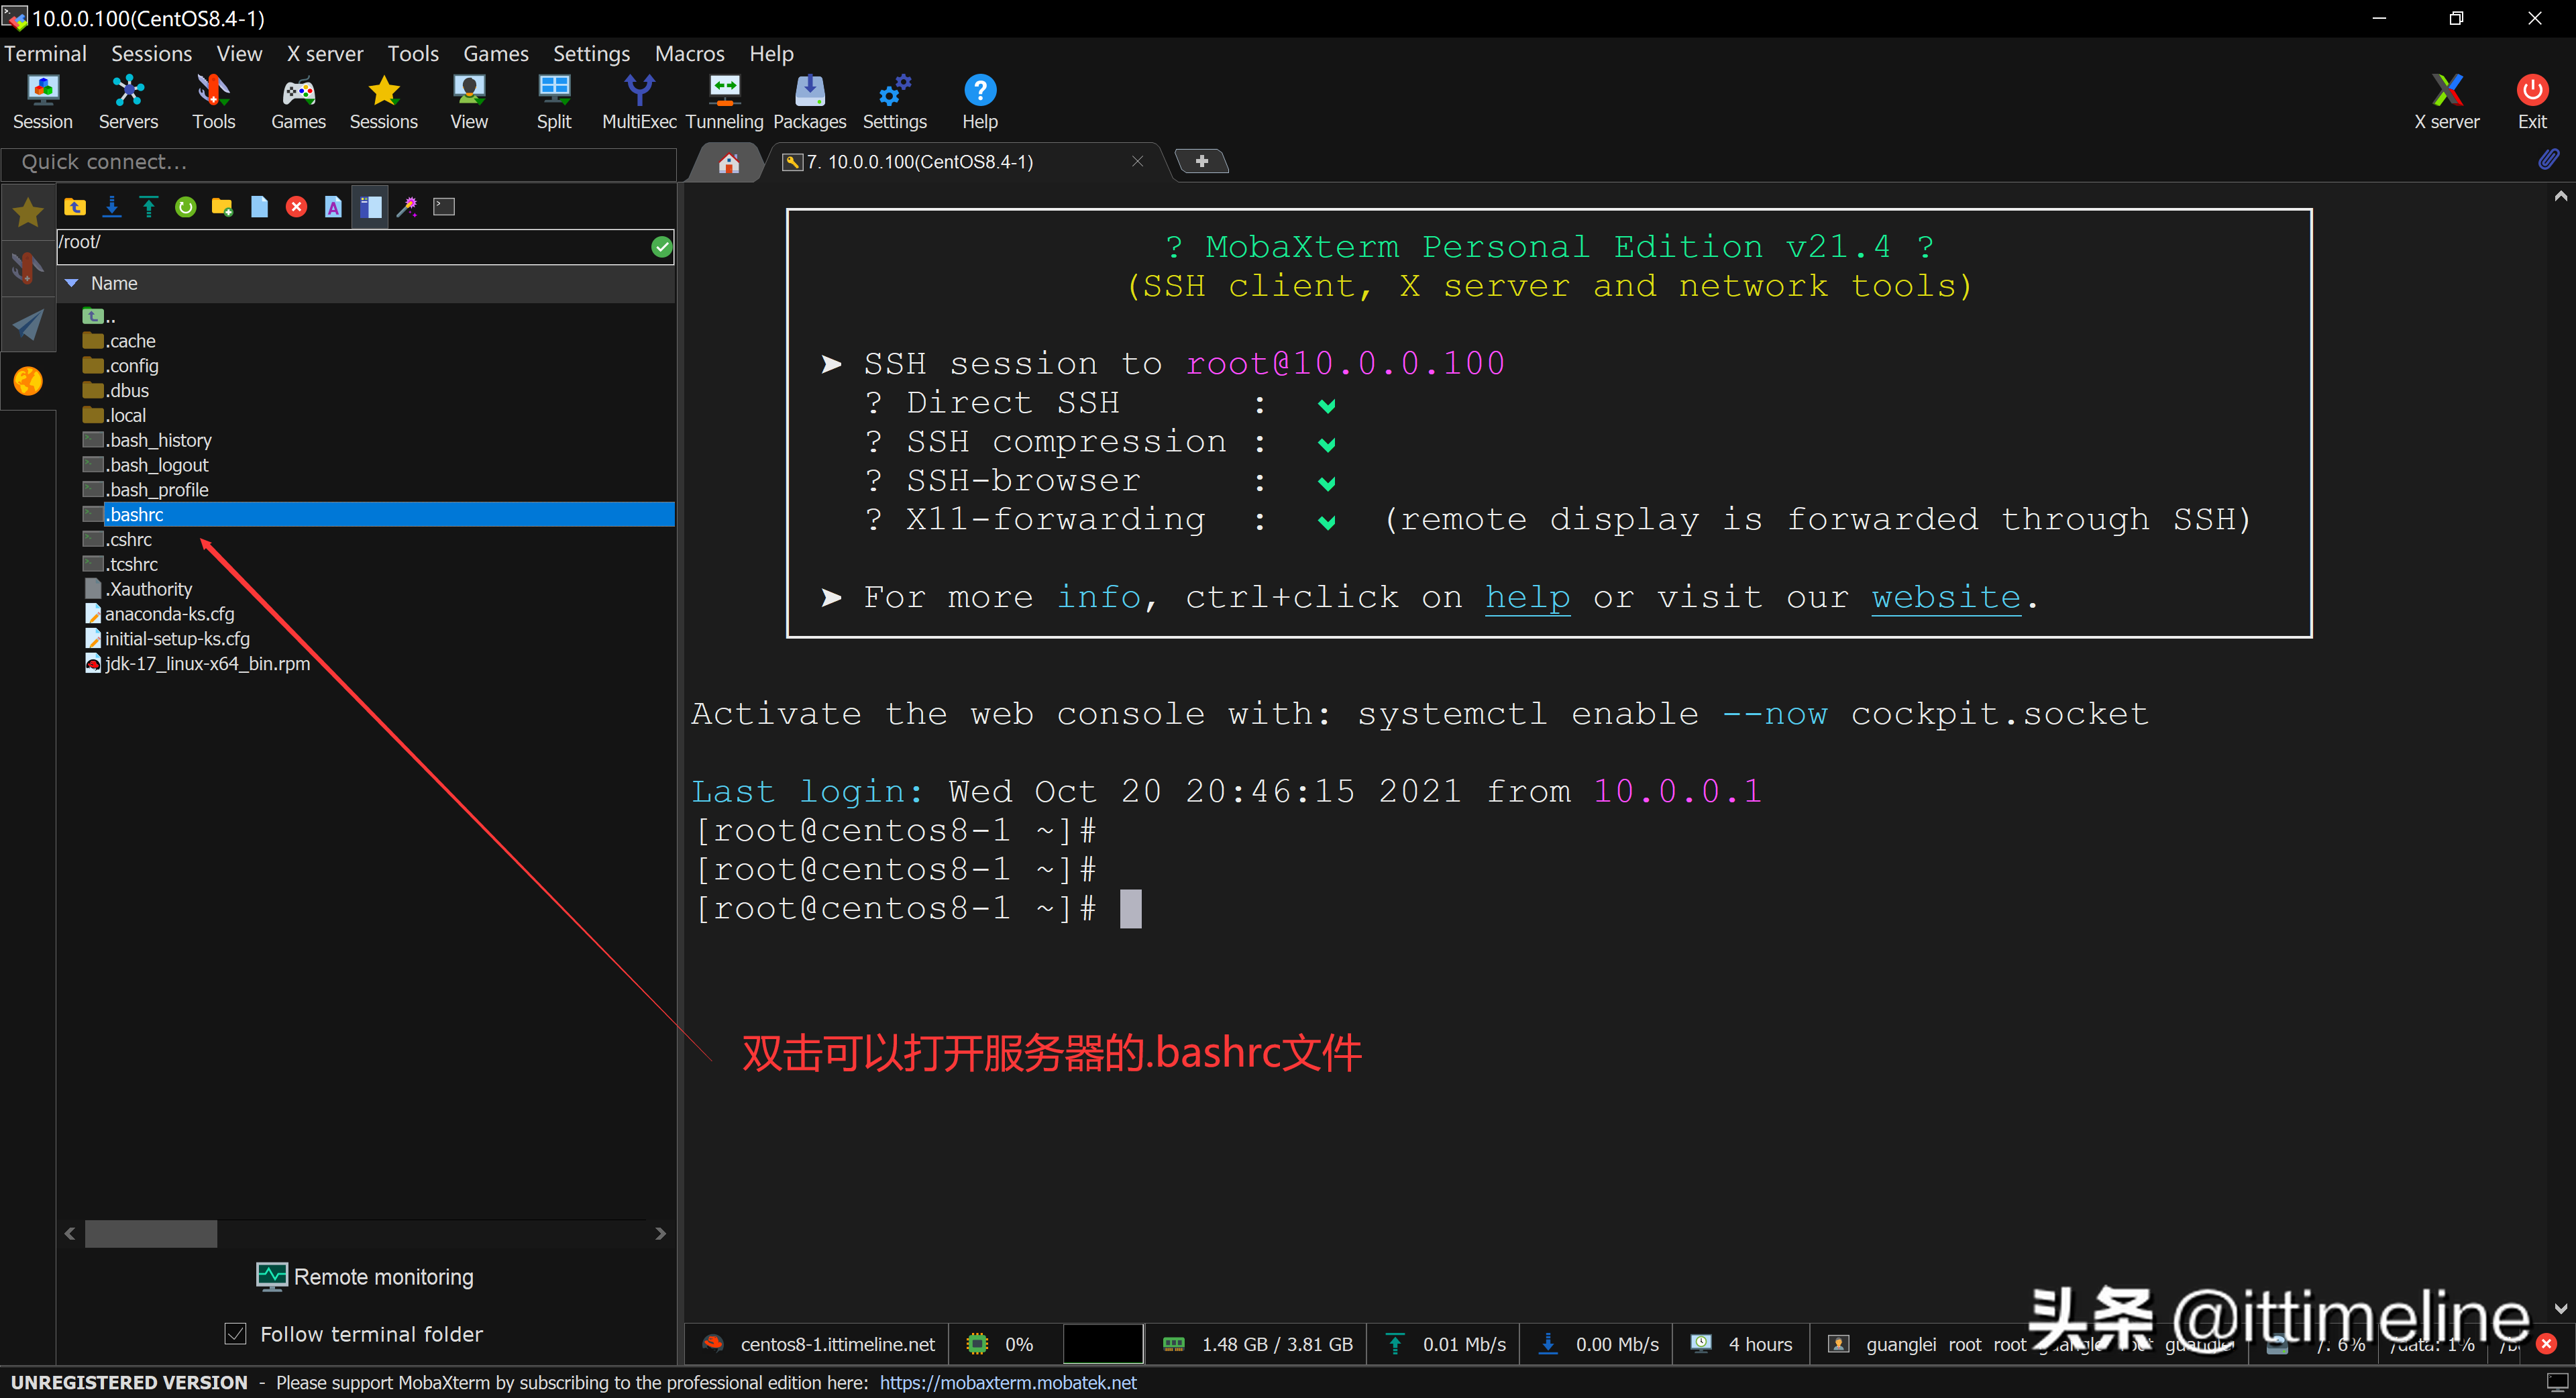Open the mobaxterm.mobatek.net subscription link
The height and width of the screenshot is (1398, 2576).
click(1008, 1383)
